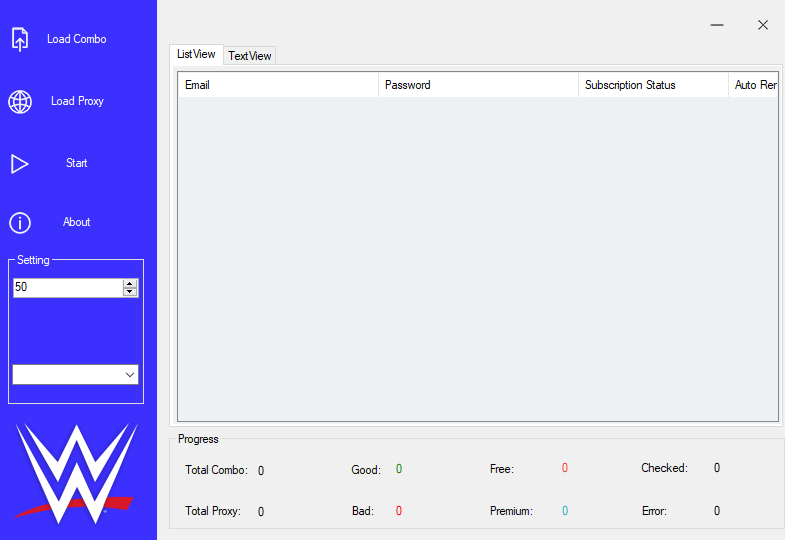The height and width of the screenshot is (540, 785).
Task: Click the Start play triangle icon
Action: click(20, 164)
